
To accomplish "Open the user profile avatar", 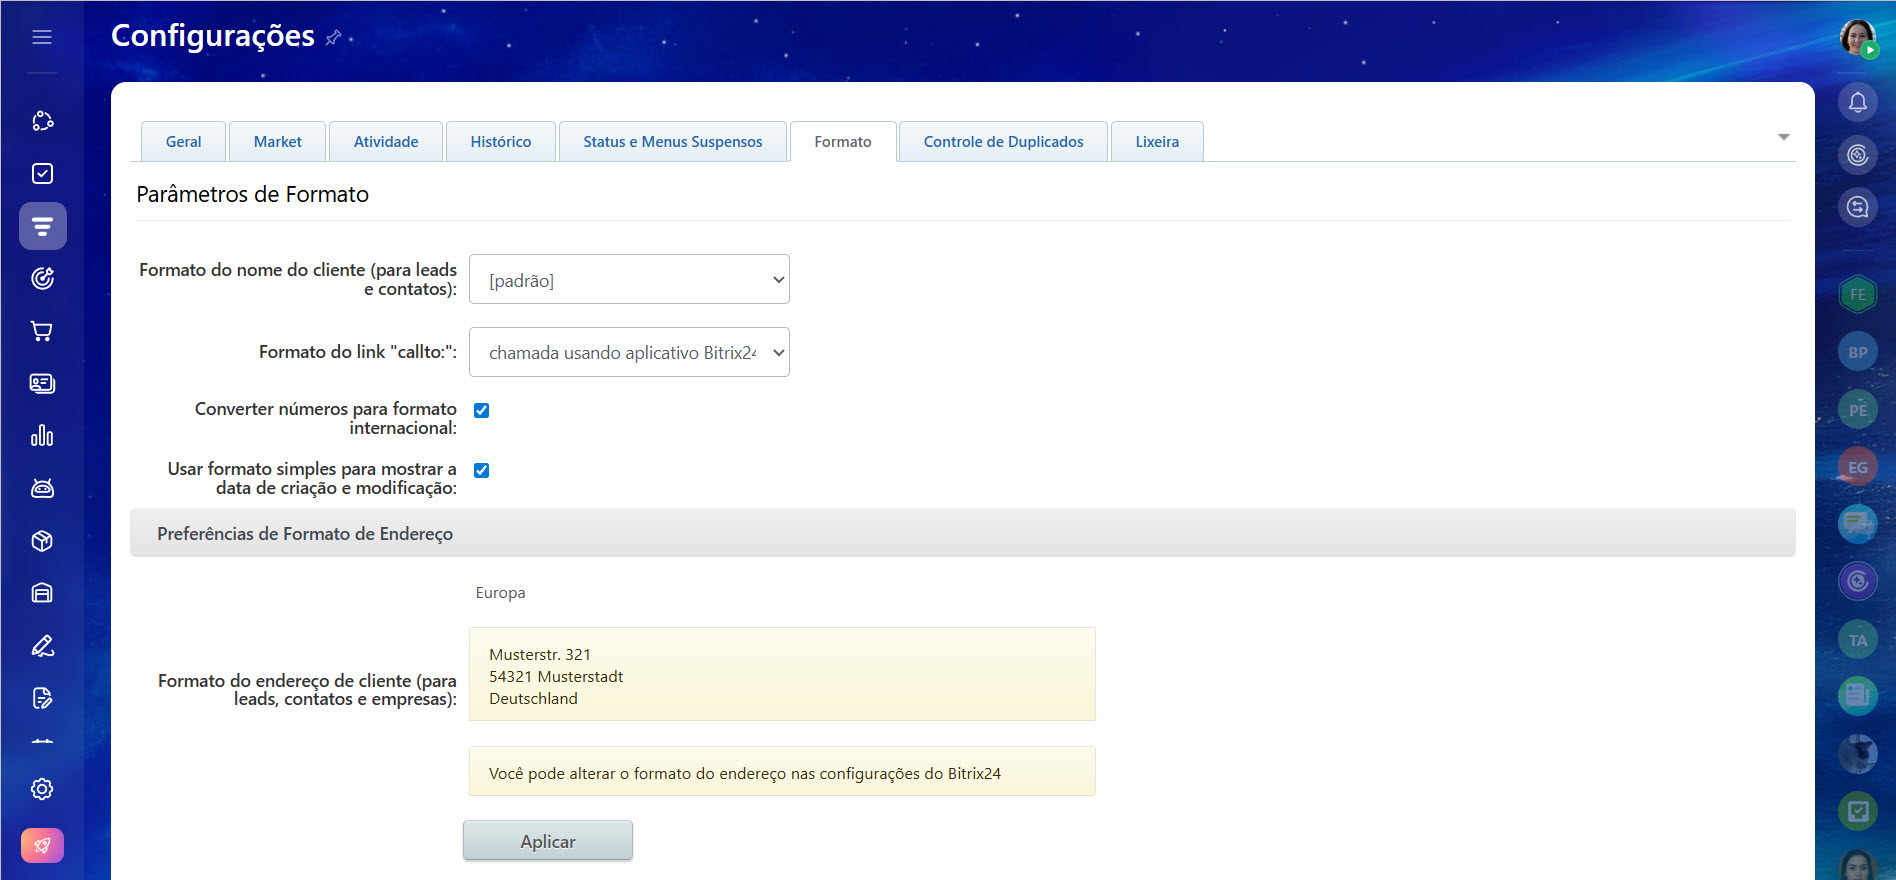I will pyautogui.click(x=1857, y=37).
